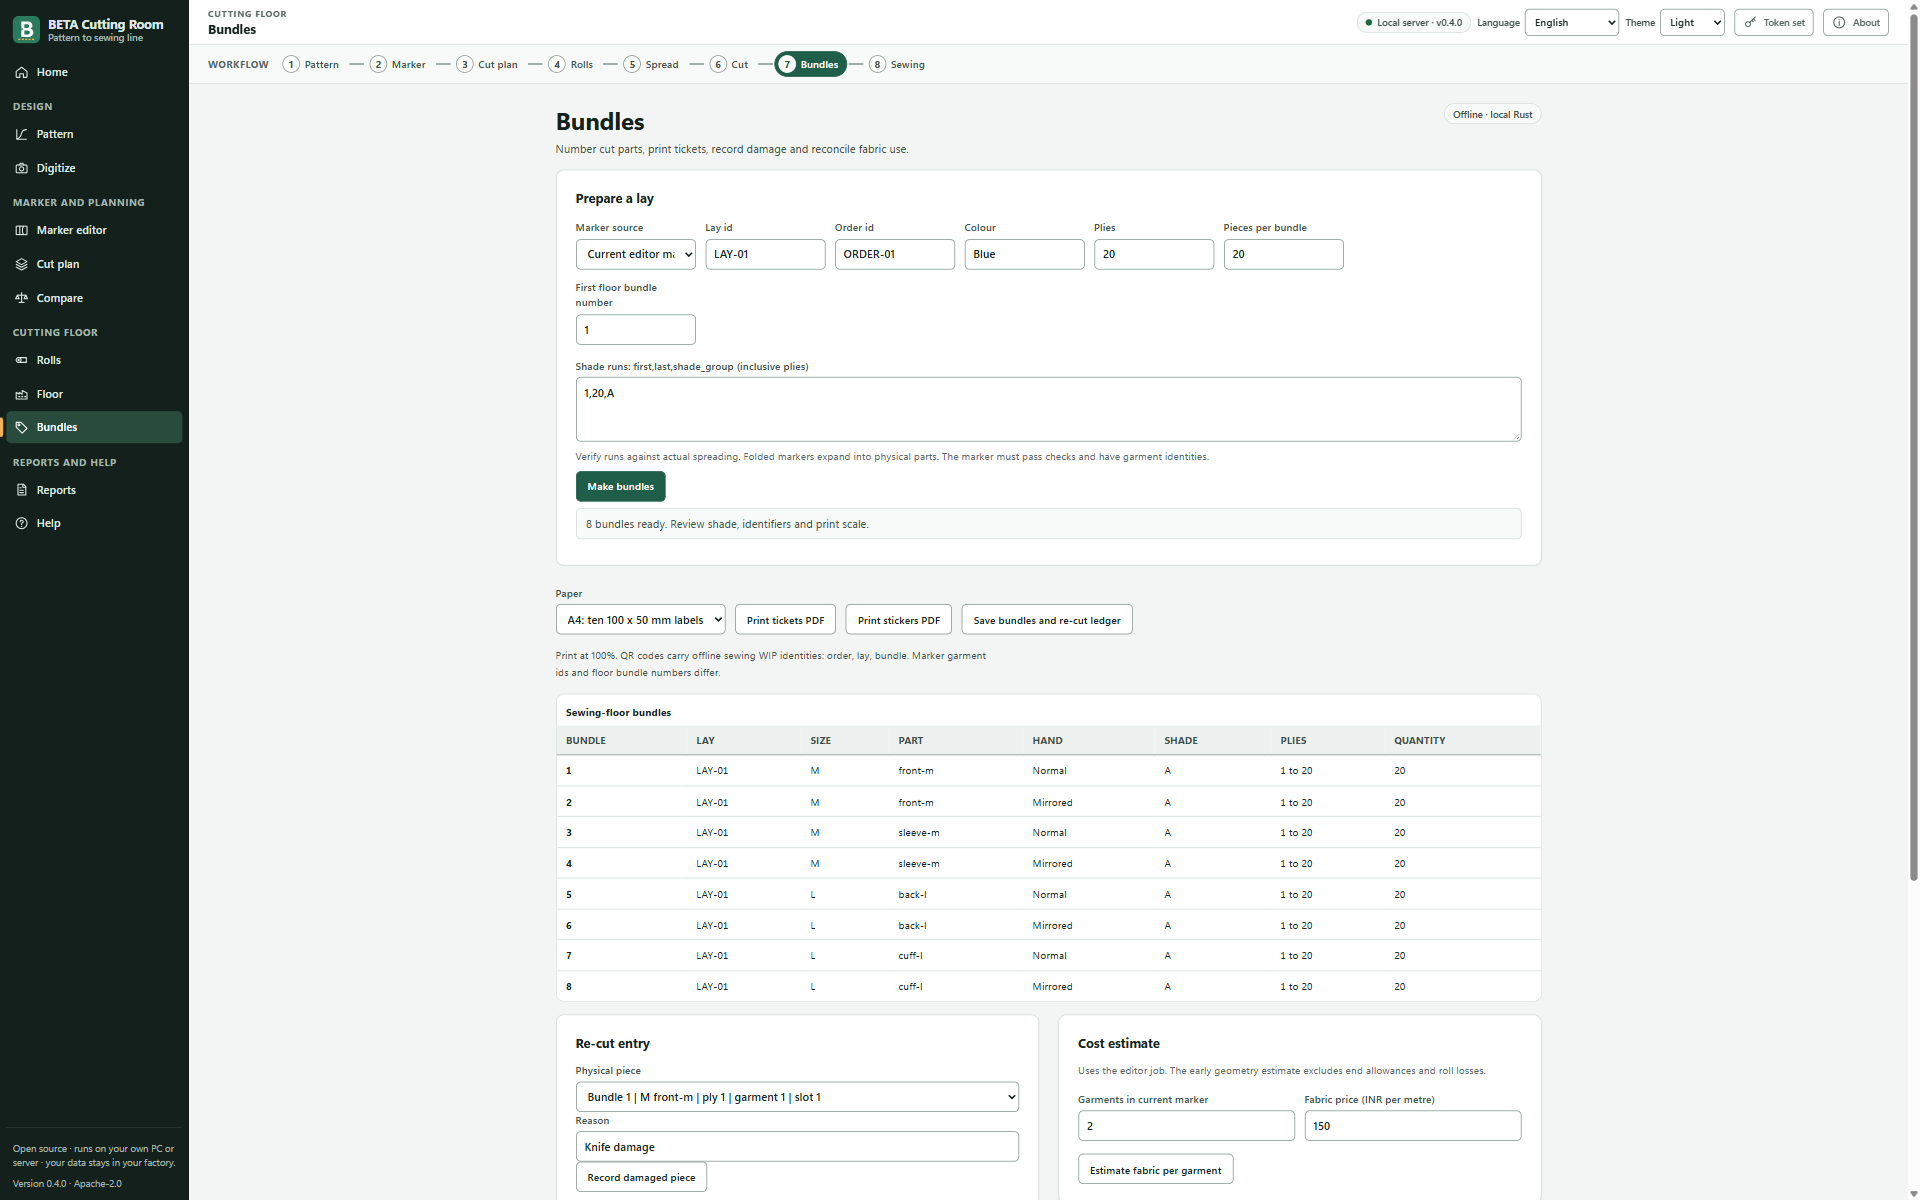The width and height of the screenshot is (1920, 1200).
Task: Click the Marker editor icon
Action: click(21, 230)
